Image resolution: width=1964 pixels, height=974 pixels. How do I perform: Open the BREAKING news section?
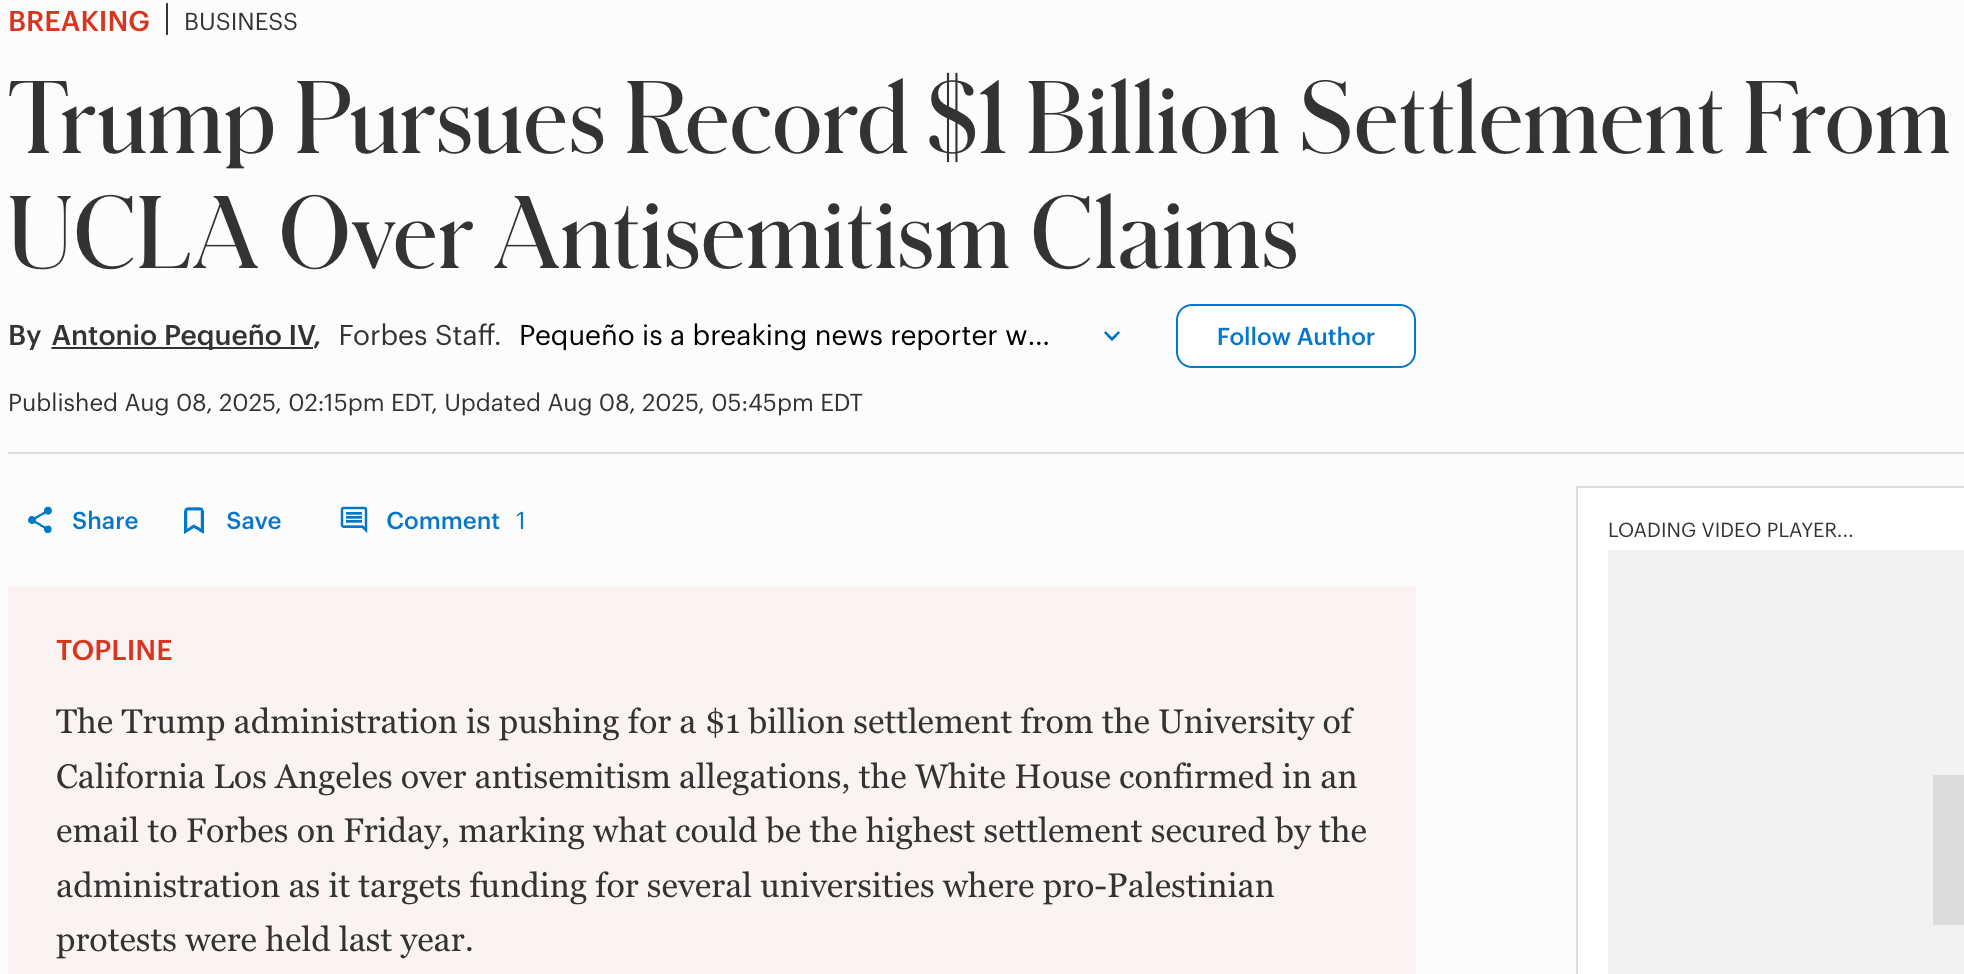point(79,21)
